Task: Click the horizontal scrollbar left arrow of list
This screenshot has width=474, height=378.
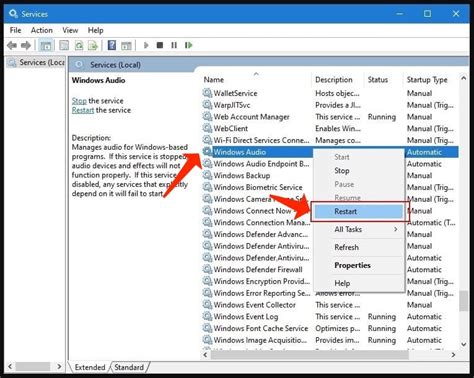Action: click(x=205, y=355)
